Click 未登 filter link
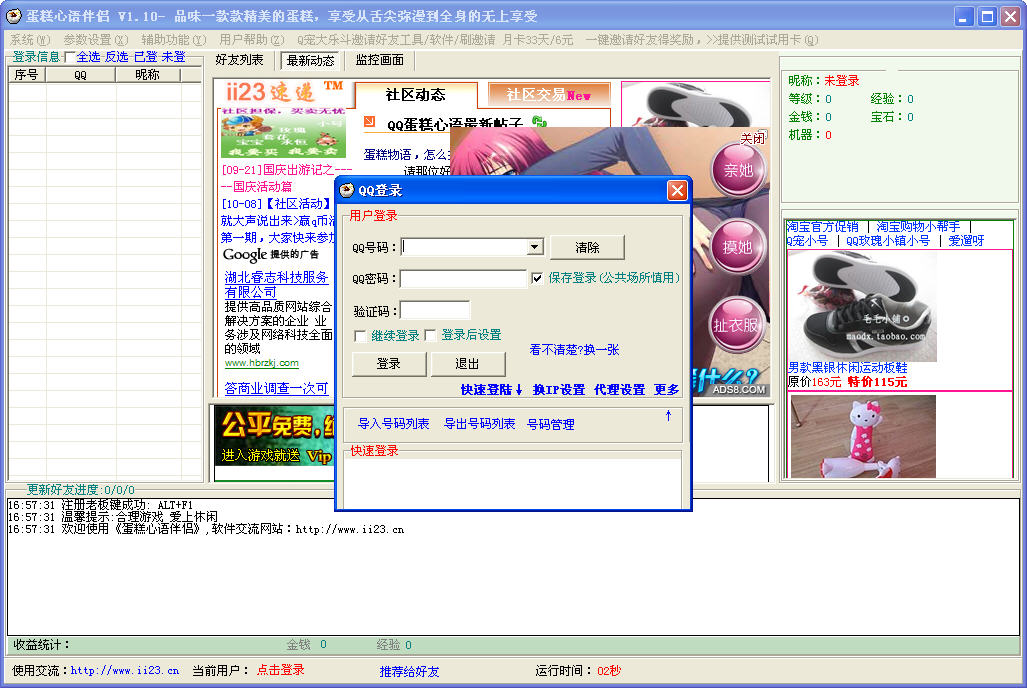The height and width of the screenshot is (688, 1027). point(174,57)
